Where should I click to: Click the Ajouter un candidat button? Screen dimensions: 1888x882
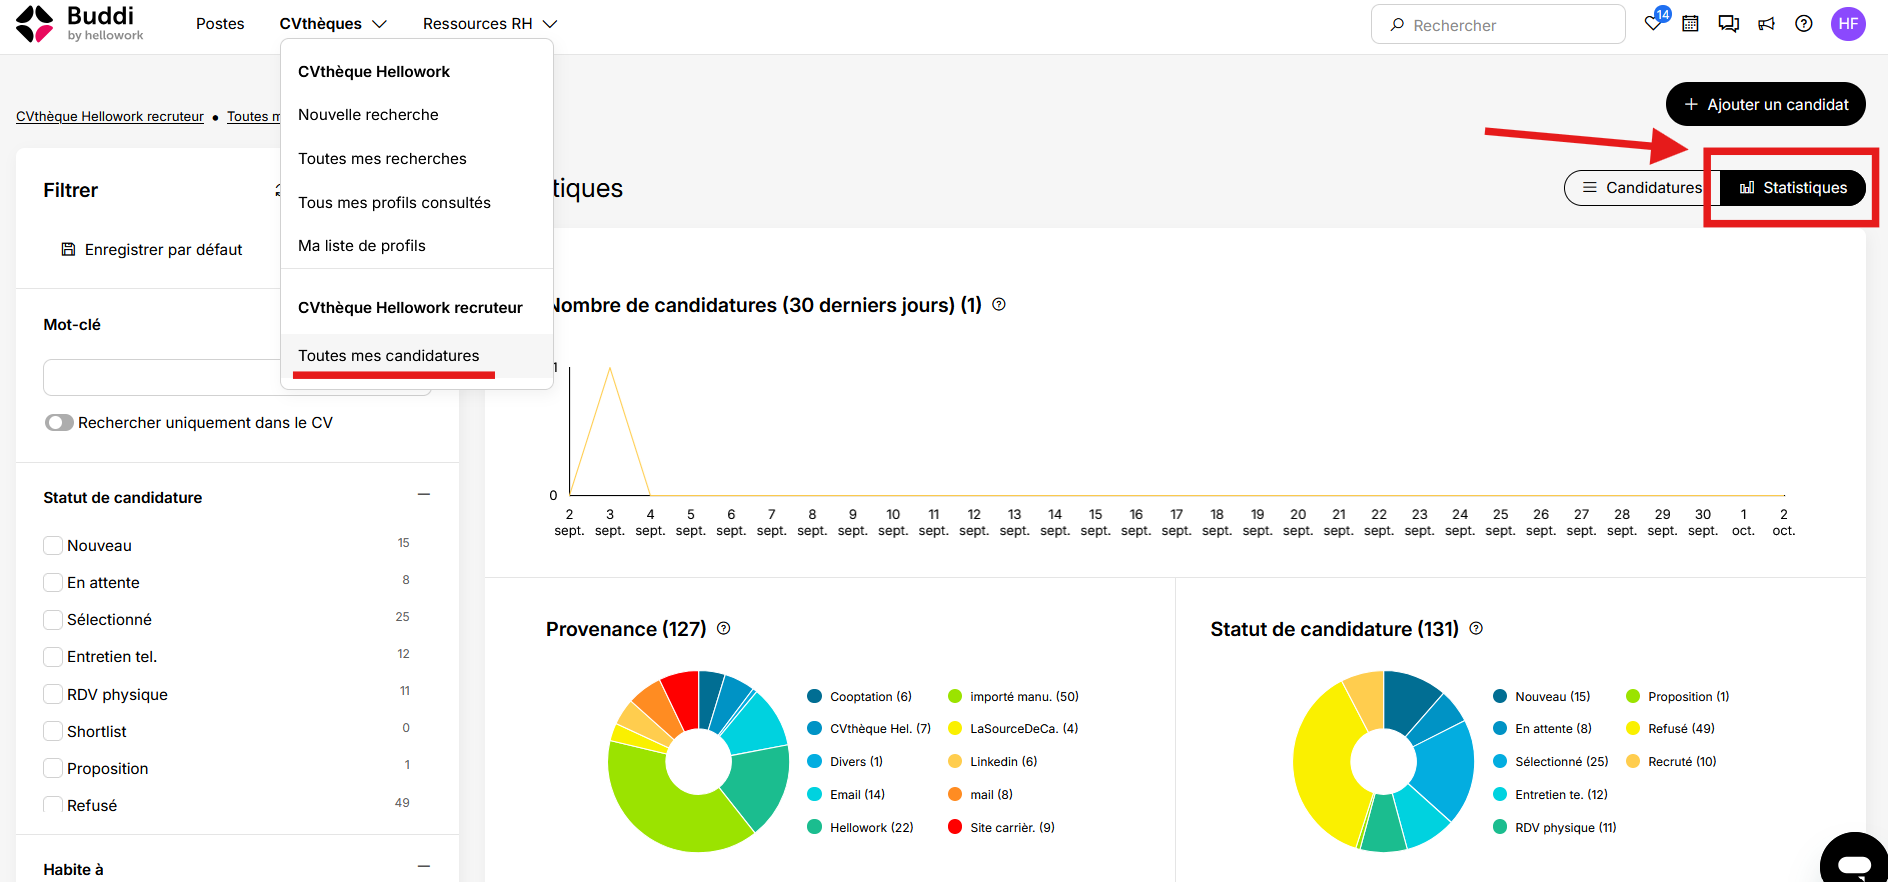tap(1766, 104)
